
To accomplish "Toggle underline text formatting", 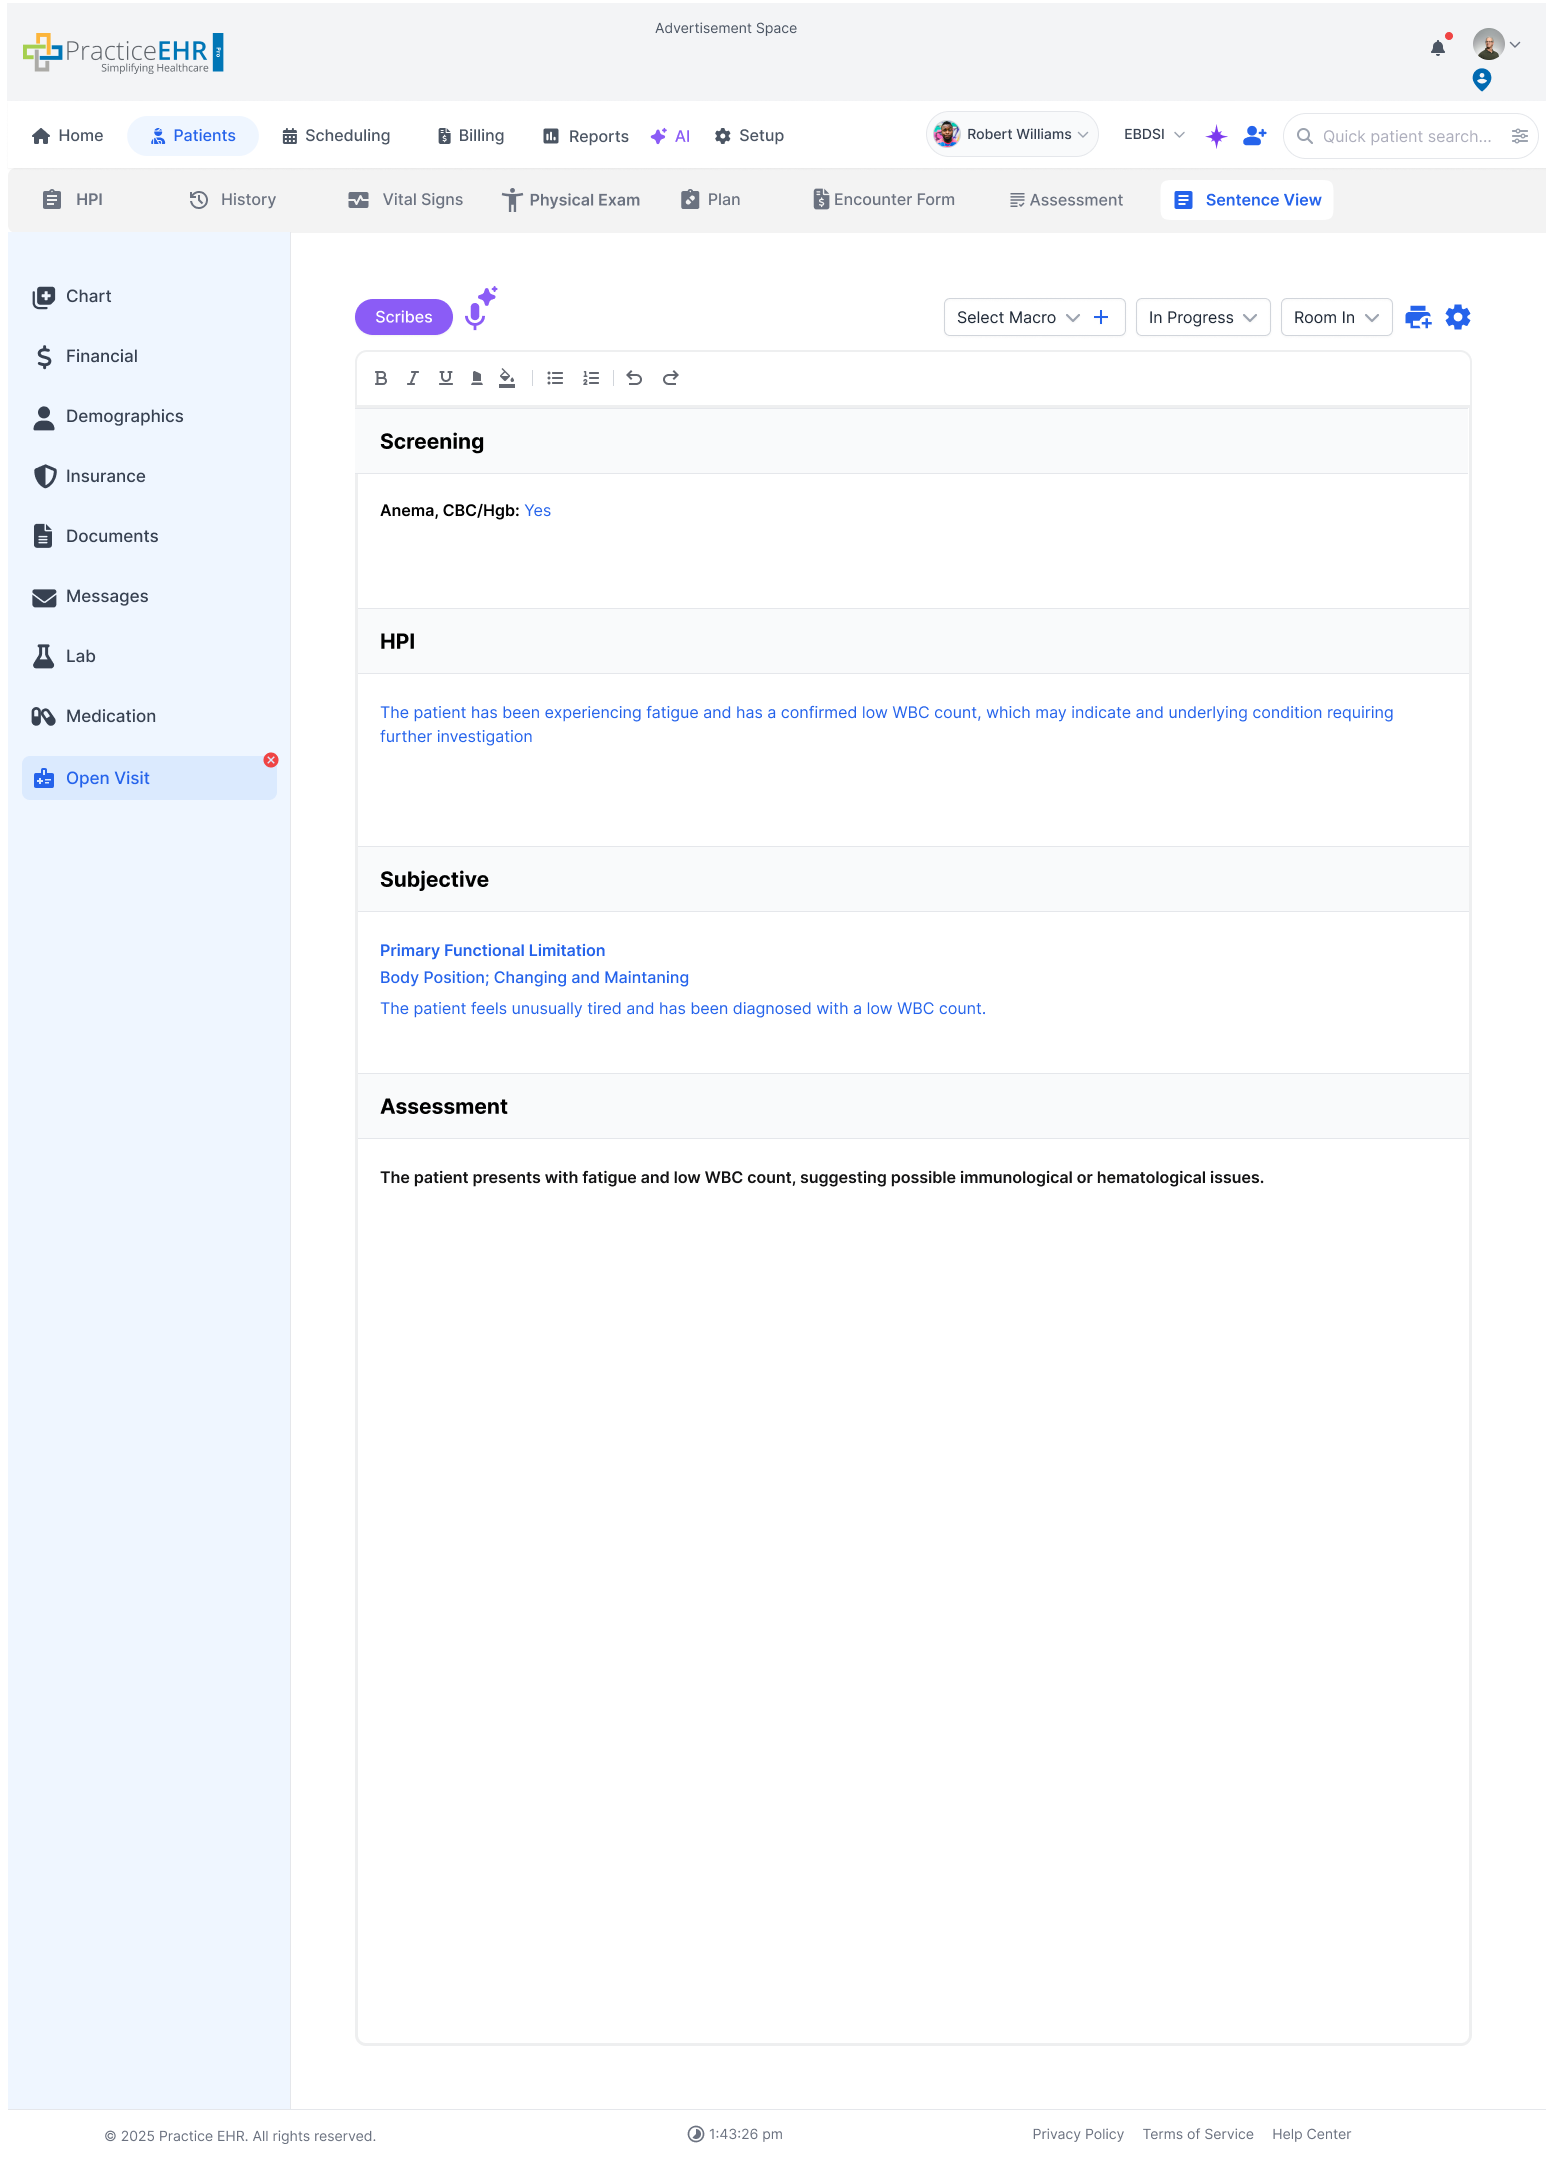I will [x=446, y=378].
